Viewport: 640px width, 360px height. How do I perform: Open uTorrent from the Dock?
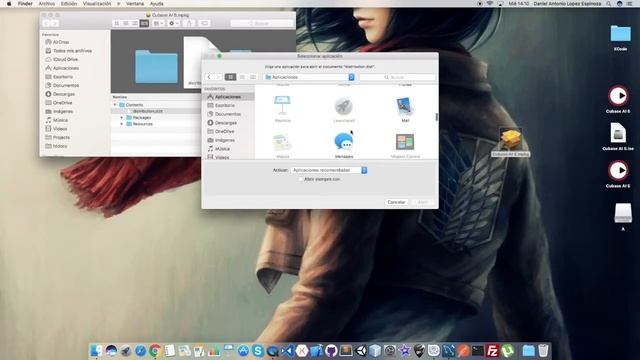(507, 351)
